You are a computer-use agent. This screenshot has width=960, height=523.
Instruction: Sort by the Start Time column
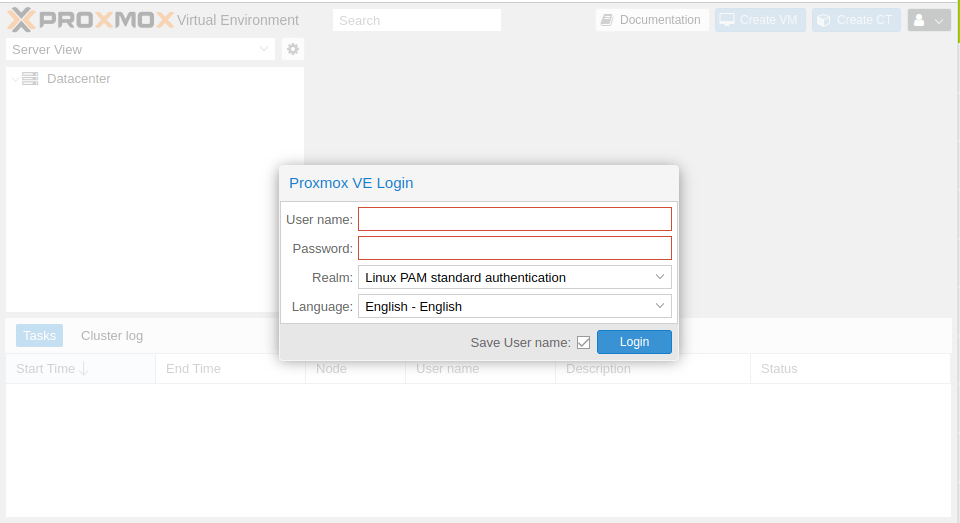81,369
